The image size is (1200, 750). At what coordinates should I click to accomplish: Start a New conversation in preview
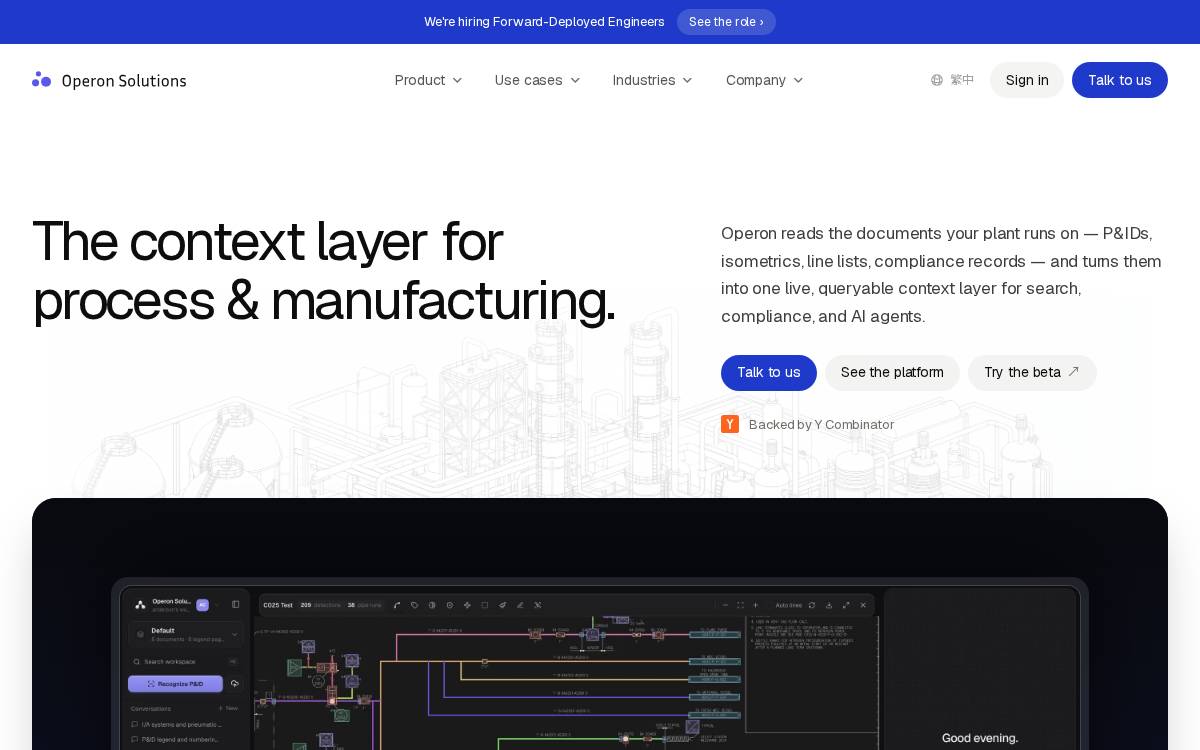228,708
